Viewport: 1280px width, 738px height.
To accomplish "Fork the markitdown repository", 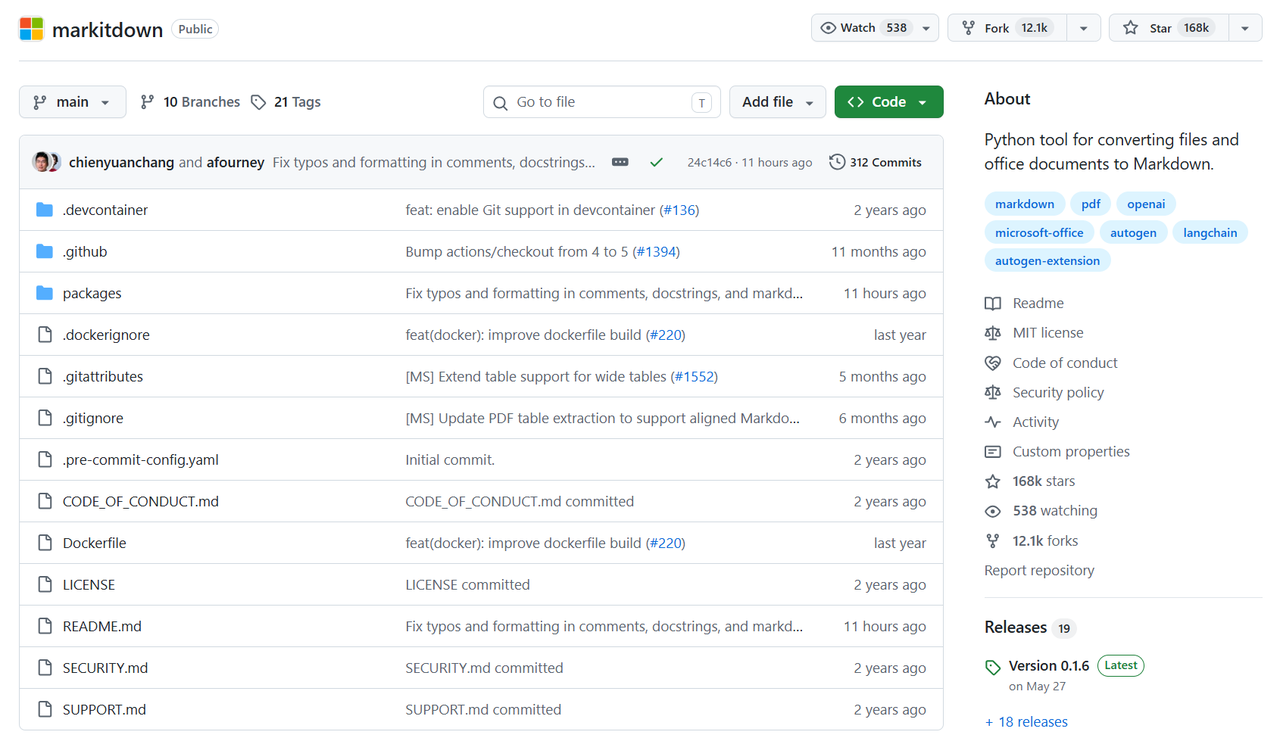I will tap(1007, 28).
